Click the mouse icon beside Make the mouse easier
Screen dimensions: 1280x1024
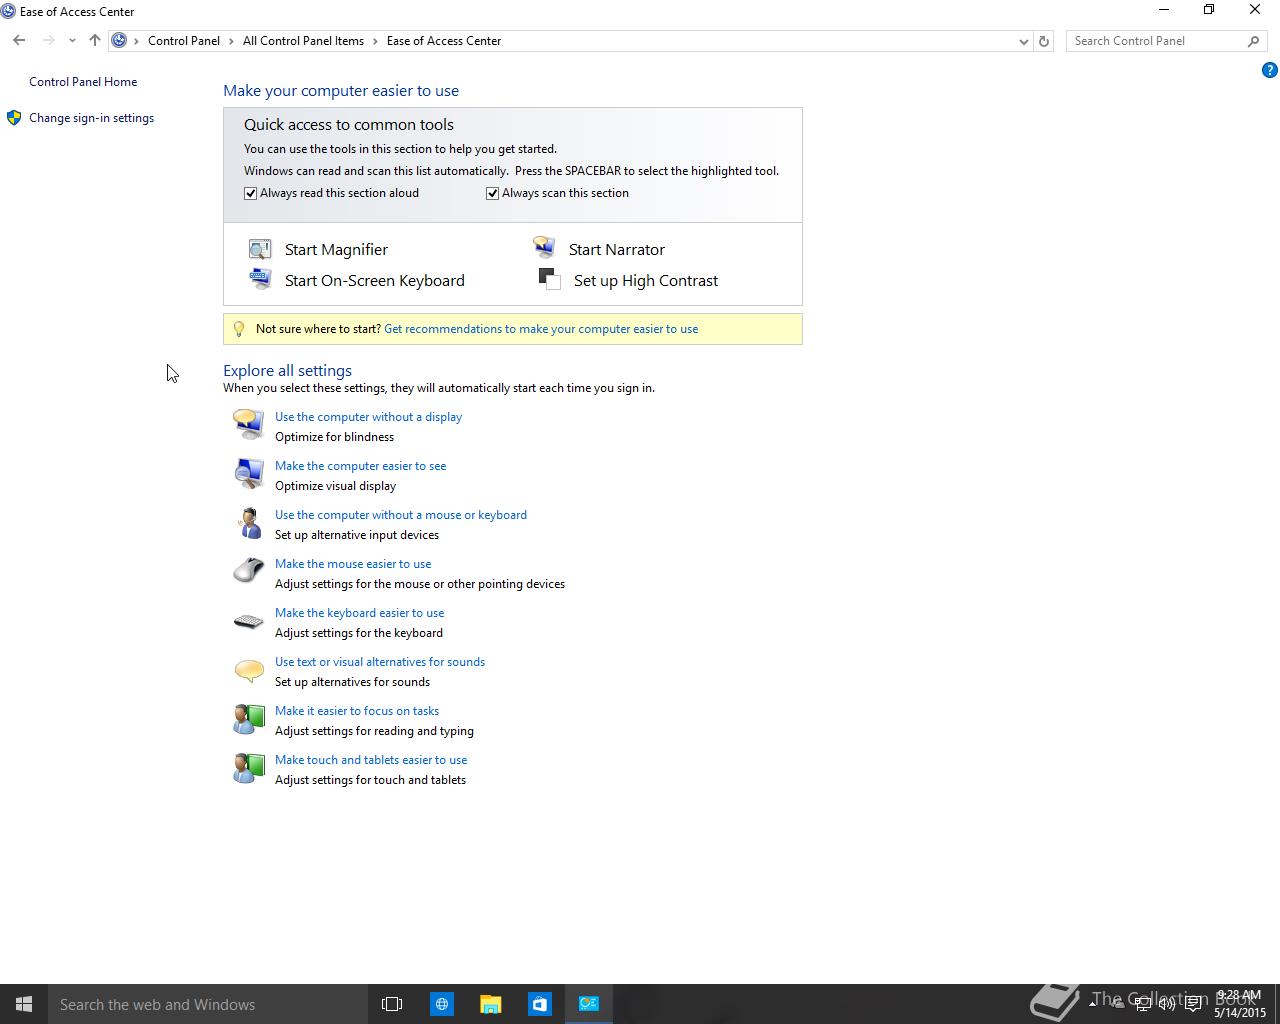click(249, 571)
